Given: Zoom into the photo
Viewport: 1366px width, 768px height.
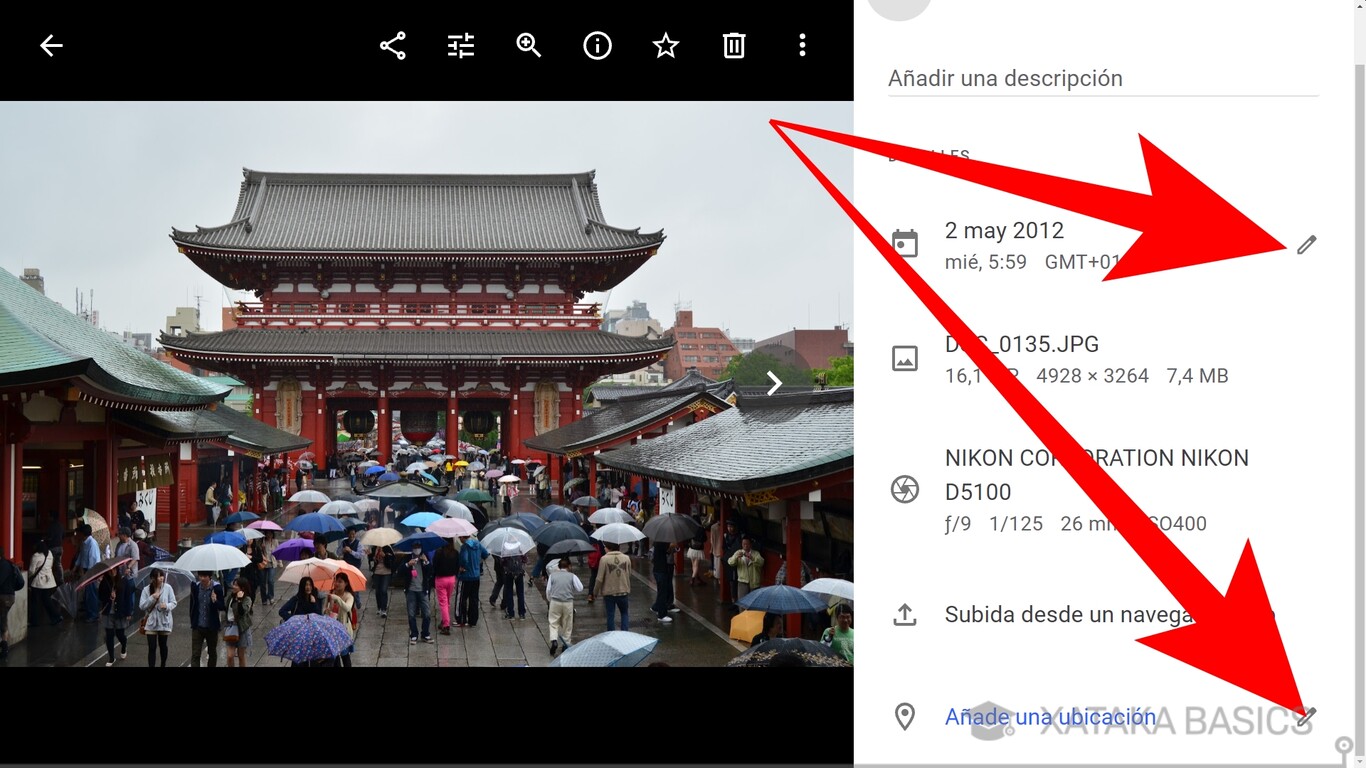Looking at the screenshot, I should [x=528, y=45].
